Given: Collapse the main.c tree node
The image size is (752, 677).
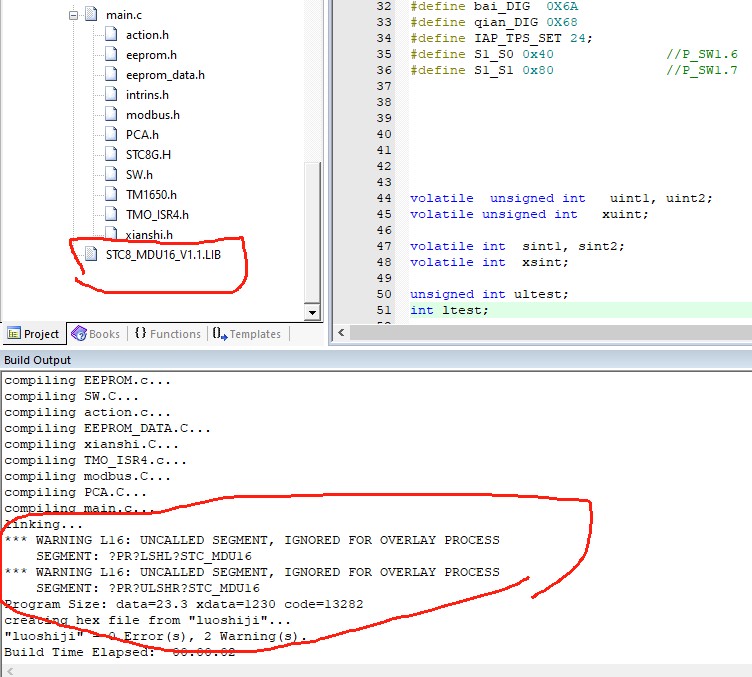Looking at the screenshot, I should pos(73,15).
